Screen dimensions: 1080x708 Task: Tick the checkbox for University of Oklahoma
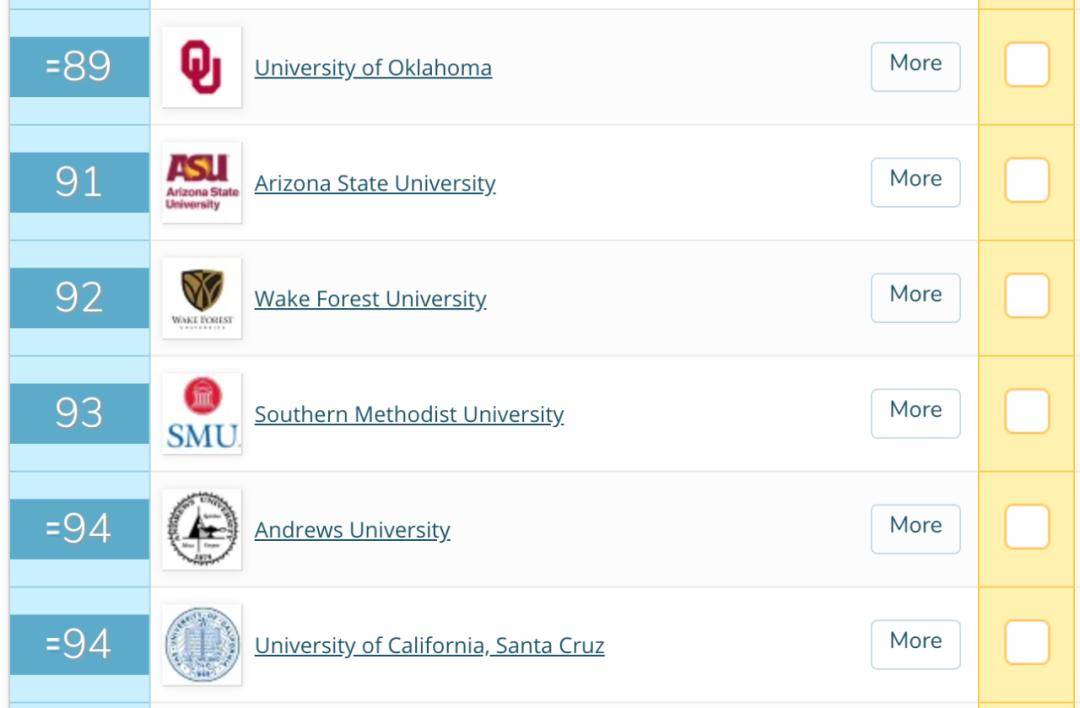click(x=1026, y=66)
